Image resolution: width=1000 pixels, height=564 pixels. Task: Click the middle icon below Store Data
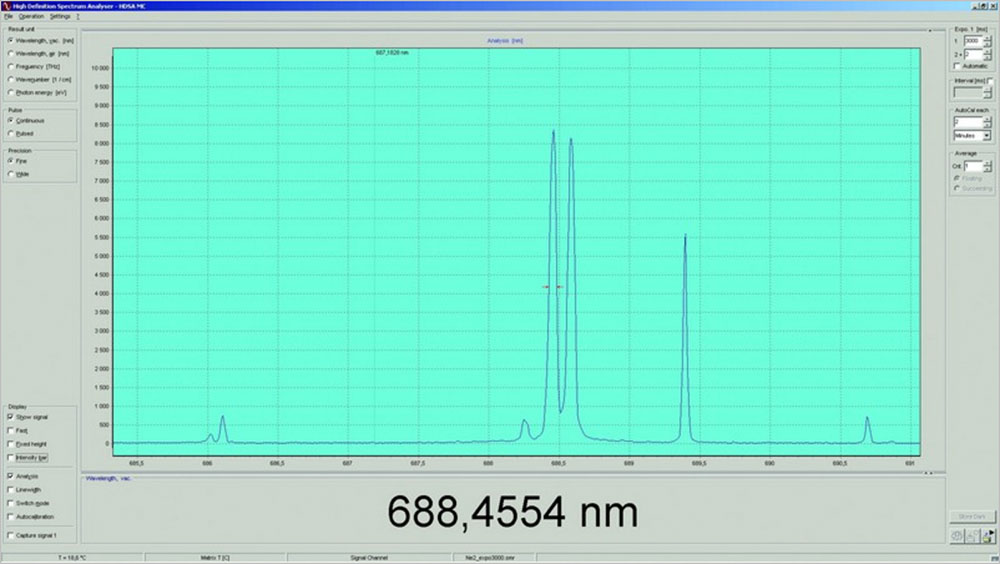click(970, 537)
